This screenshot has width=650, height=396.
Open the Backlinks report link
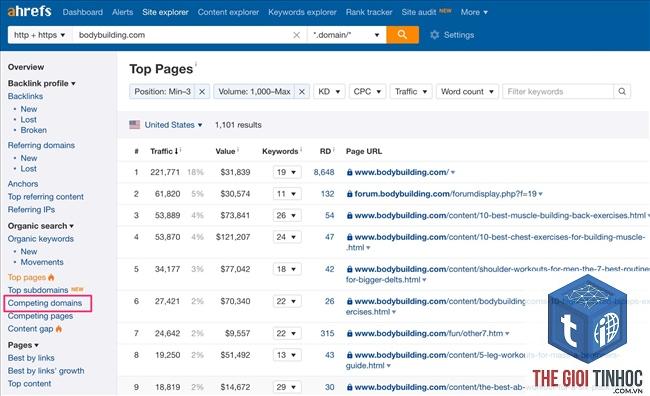[25, 96]
